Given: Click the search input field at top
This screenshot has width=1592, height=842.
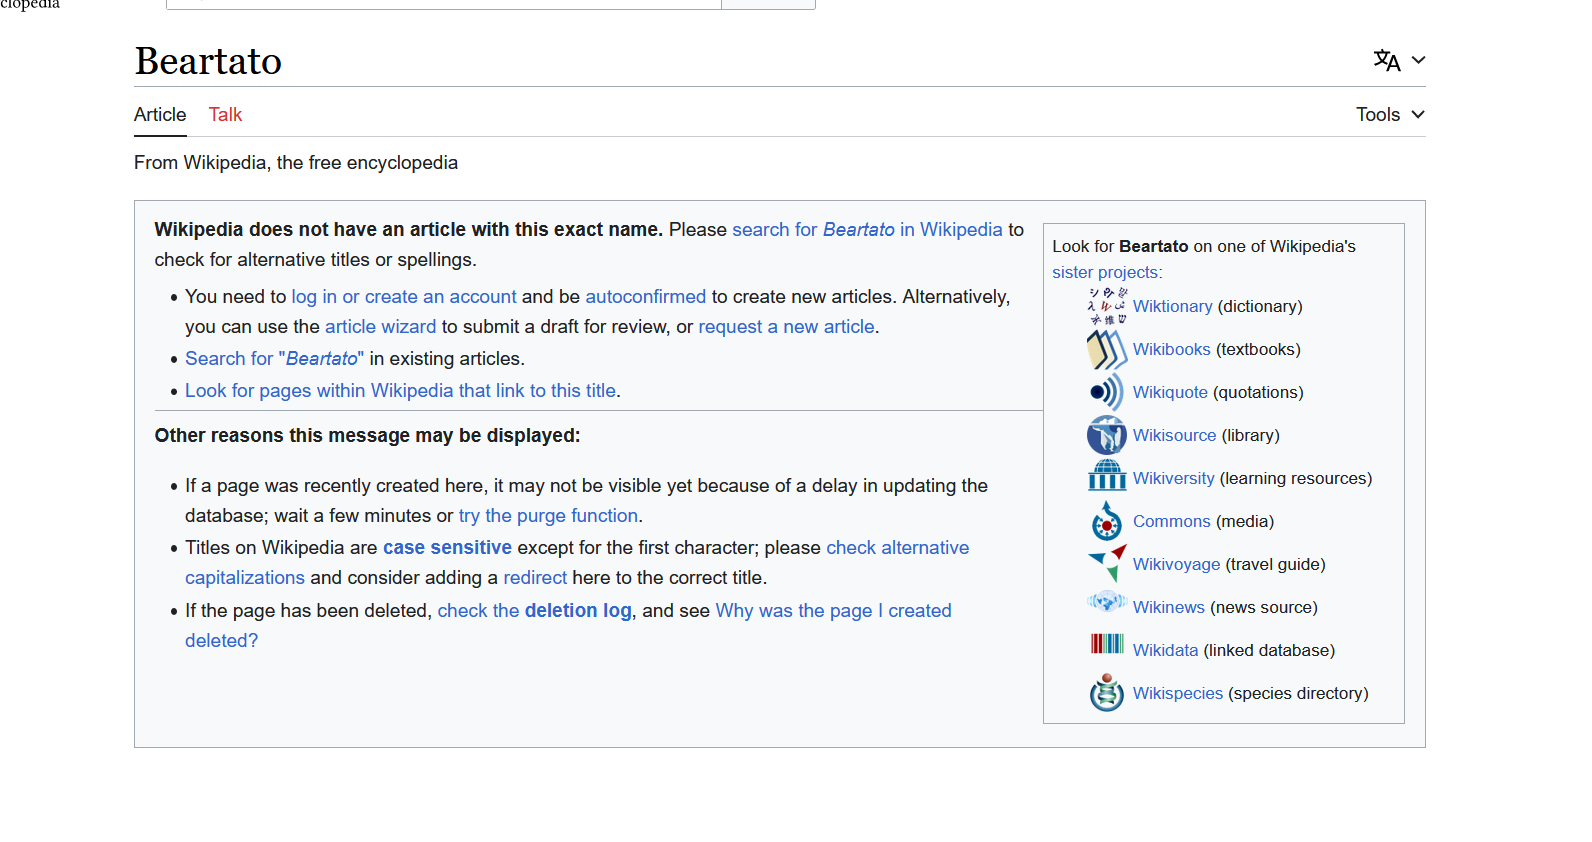Looking at the screenshot, I should click(443, 4).
